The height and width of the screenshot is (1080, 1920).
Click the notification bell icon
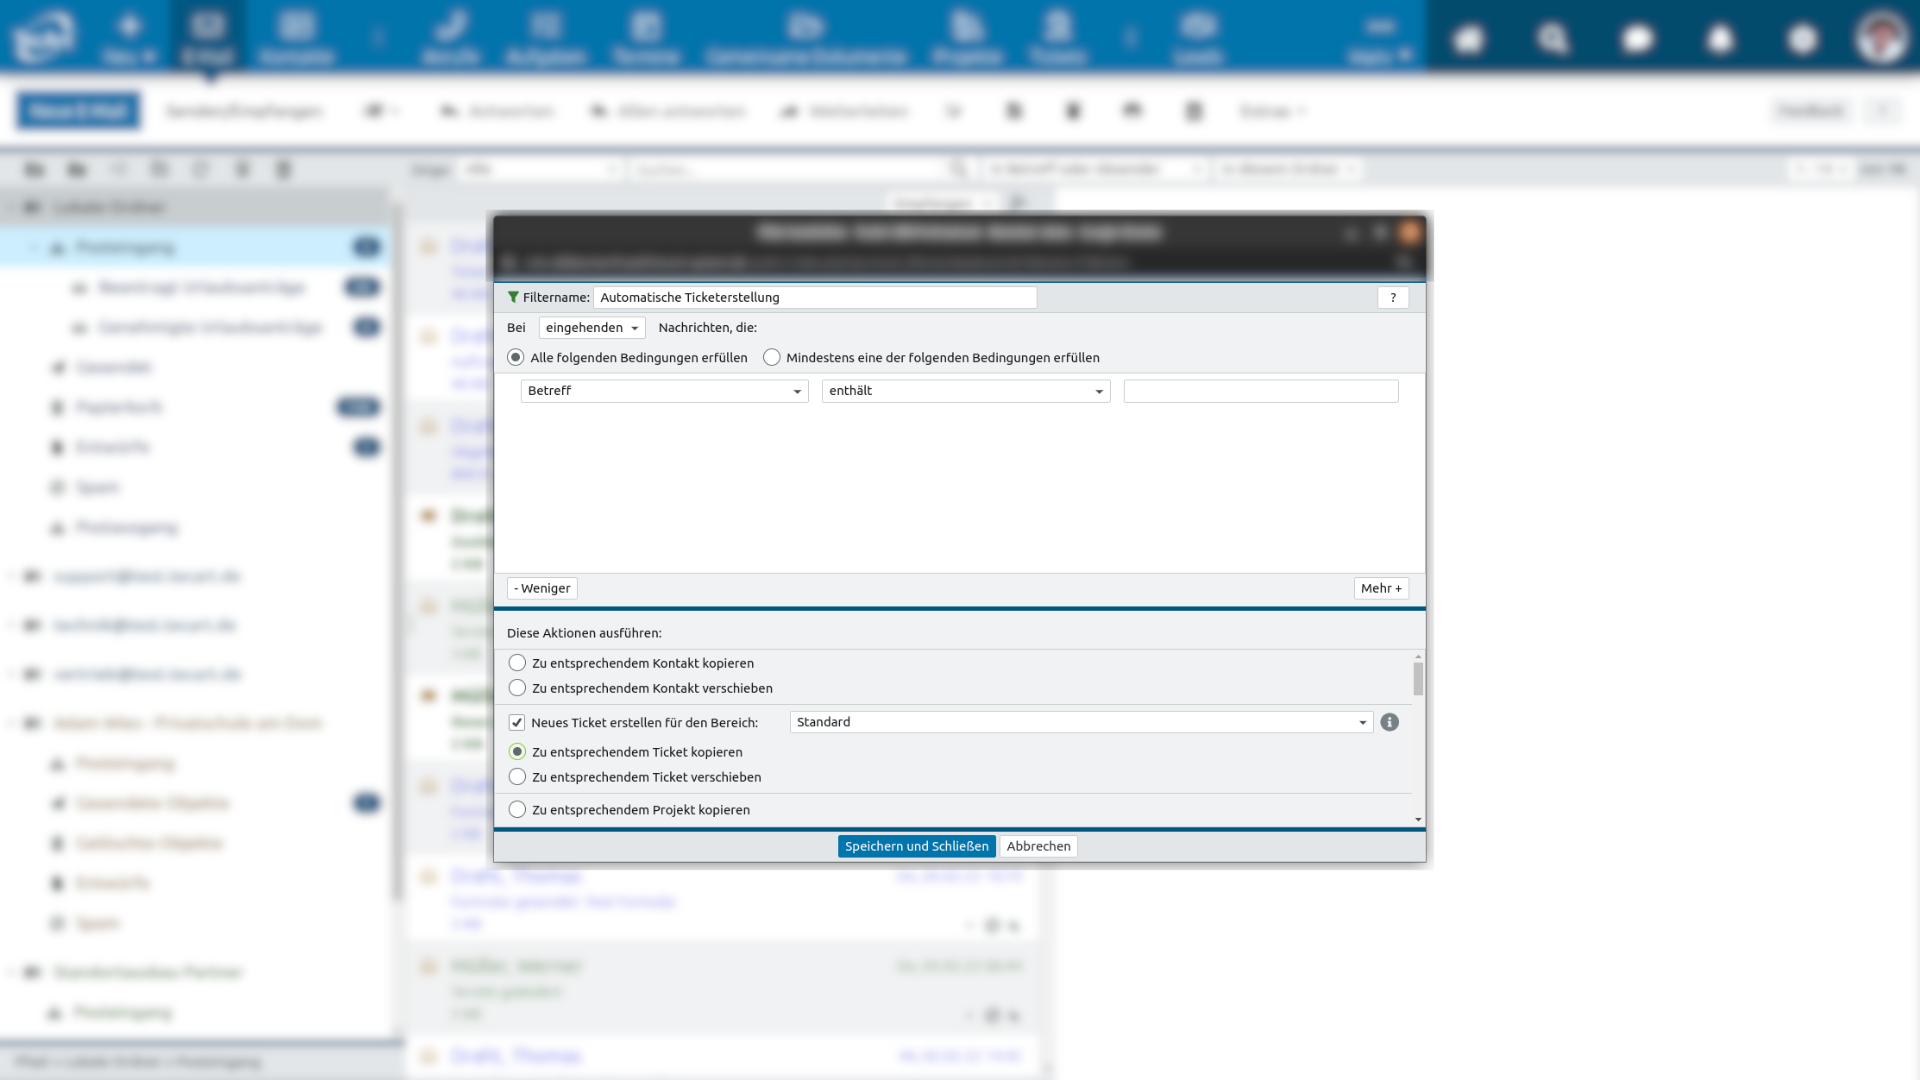point(1719,39)
